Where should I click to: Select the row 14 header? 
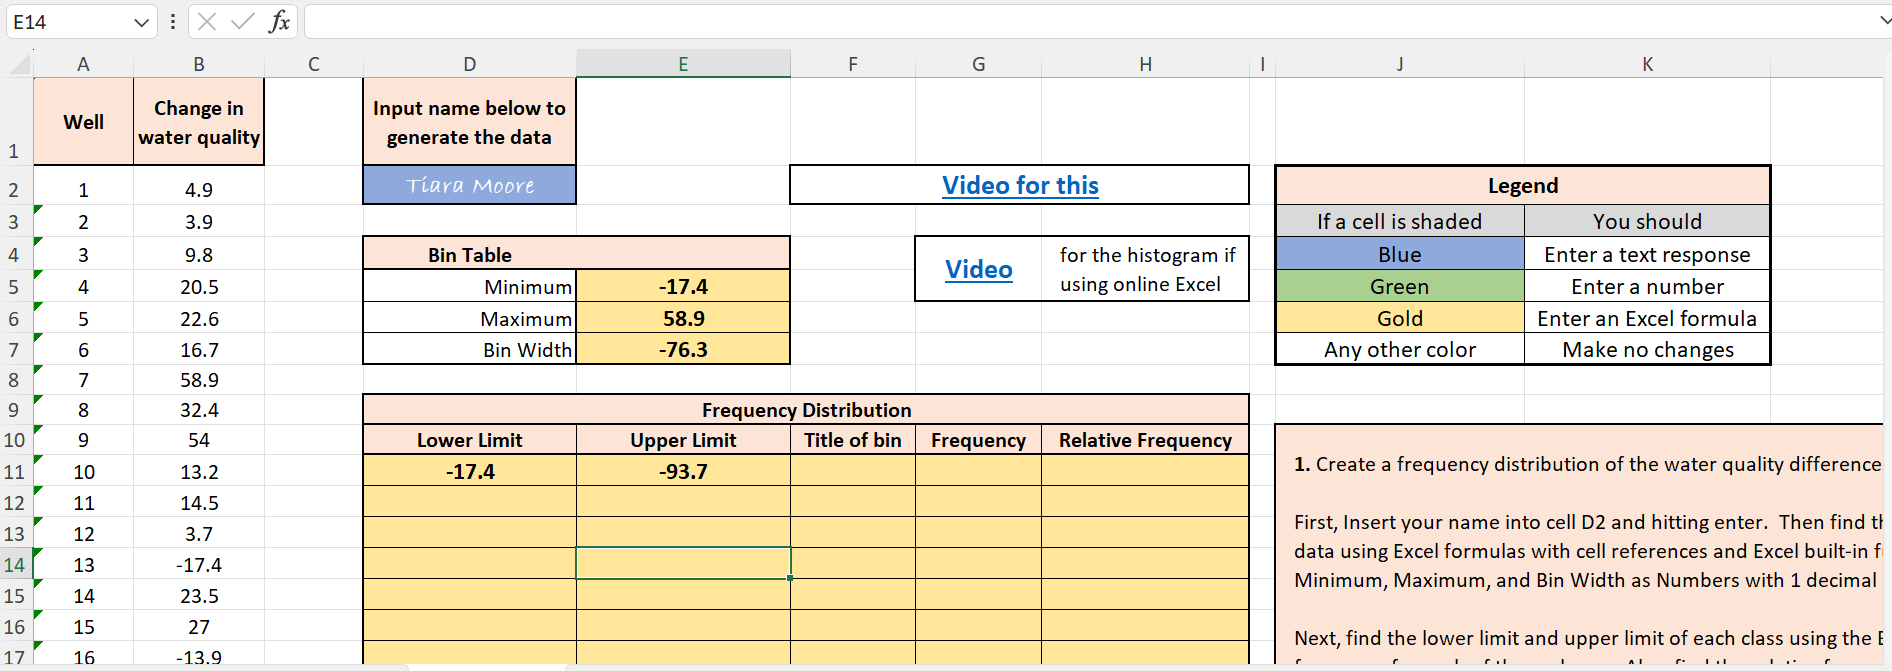15,564
